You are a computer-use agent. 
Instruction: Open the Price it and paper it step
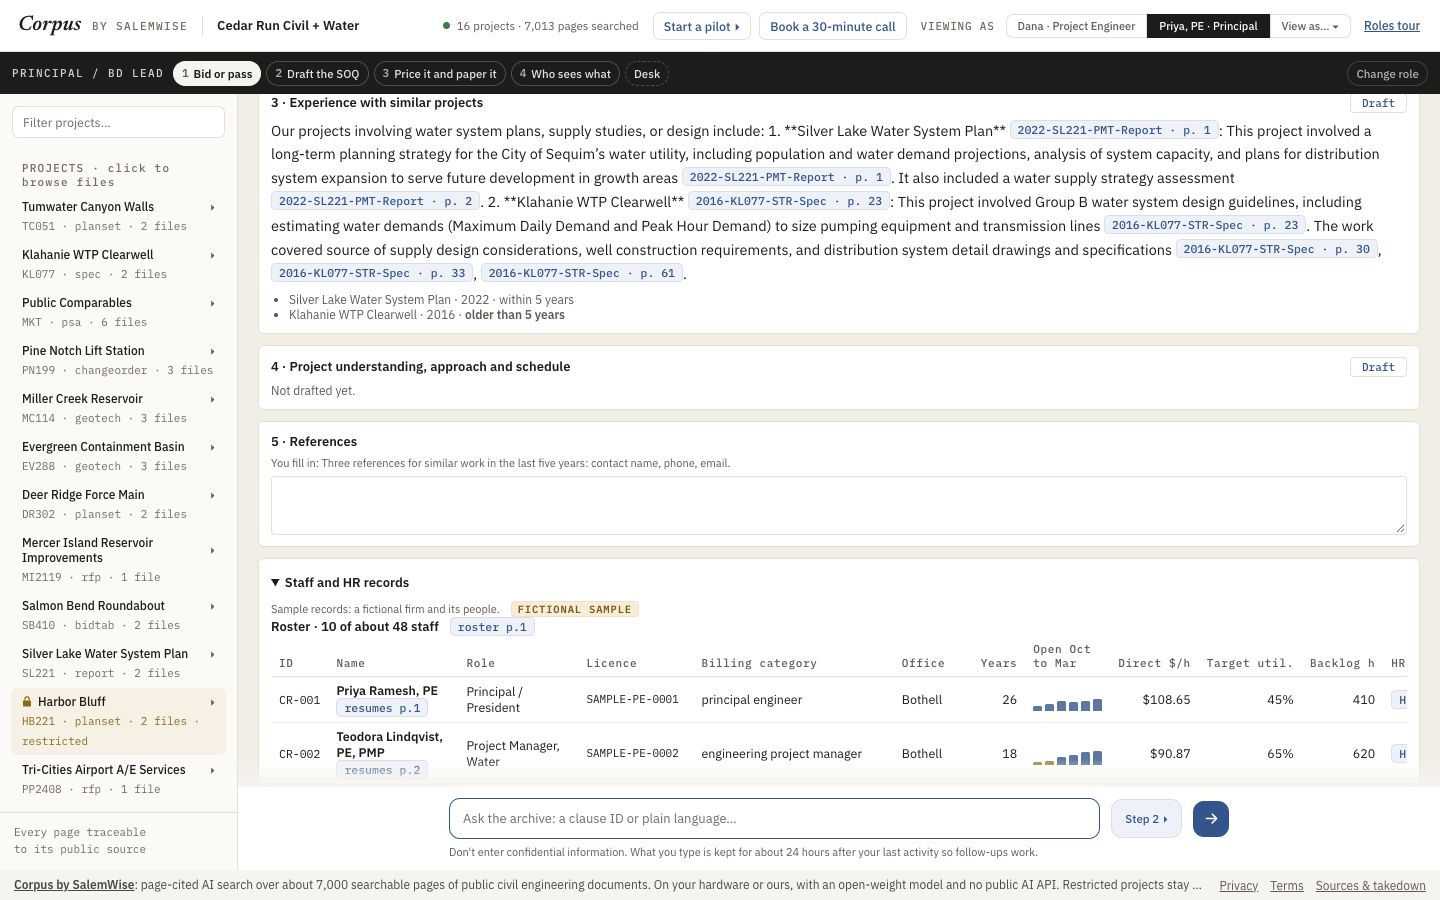click(x=439, y=74)
